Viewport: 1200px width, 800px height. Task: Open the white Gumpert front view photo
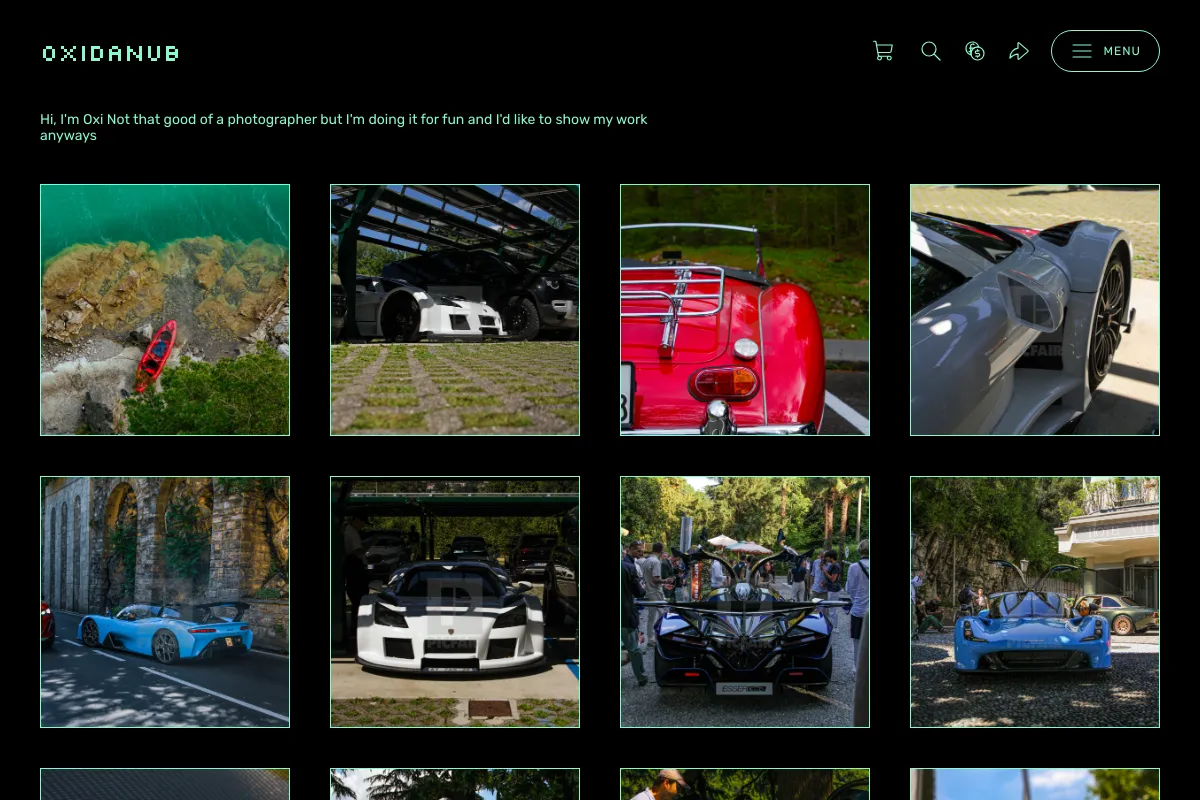point(455,602)
